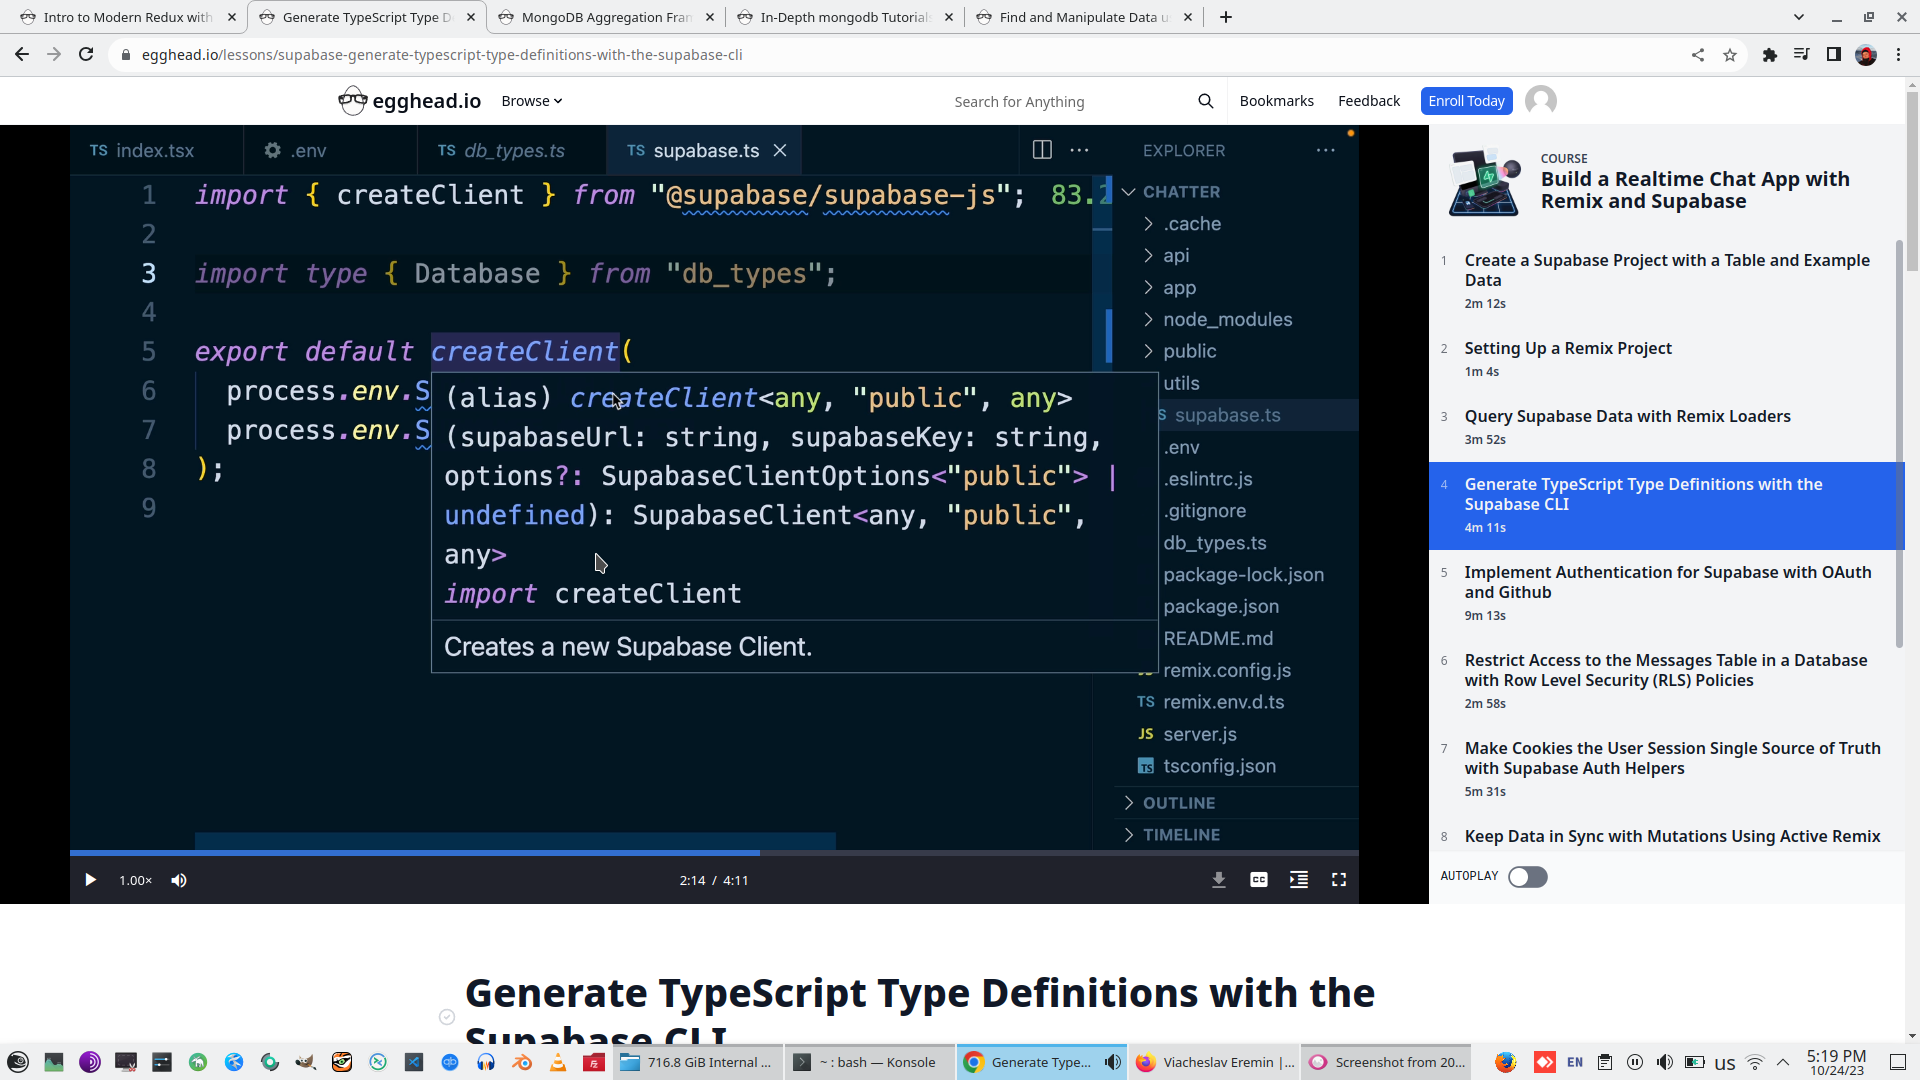Viewport: 1920px width, 1080px height.
Task: Bookmark this page with the star icon
Action: click(1730, 55)
